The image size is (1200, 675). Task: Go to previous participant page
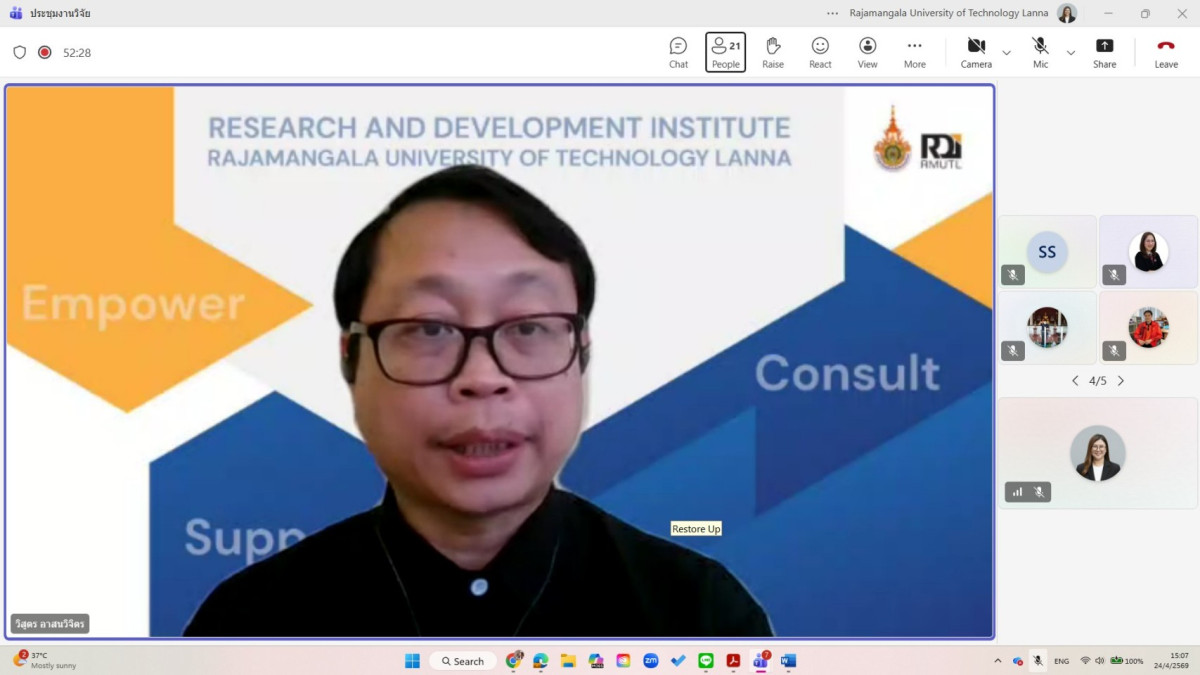pyautogui.click(x=1075, y=381)
